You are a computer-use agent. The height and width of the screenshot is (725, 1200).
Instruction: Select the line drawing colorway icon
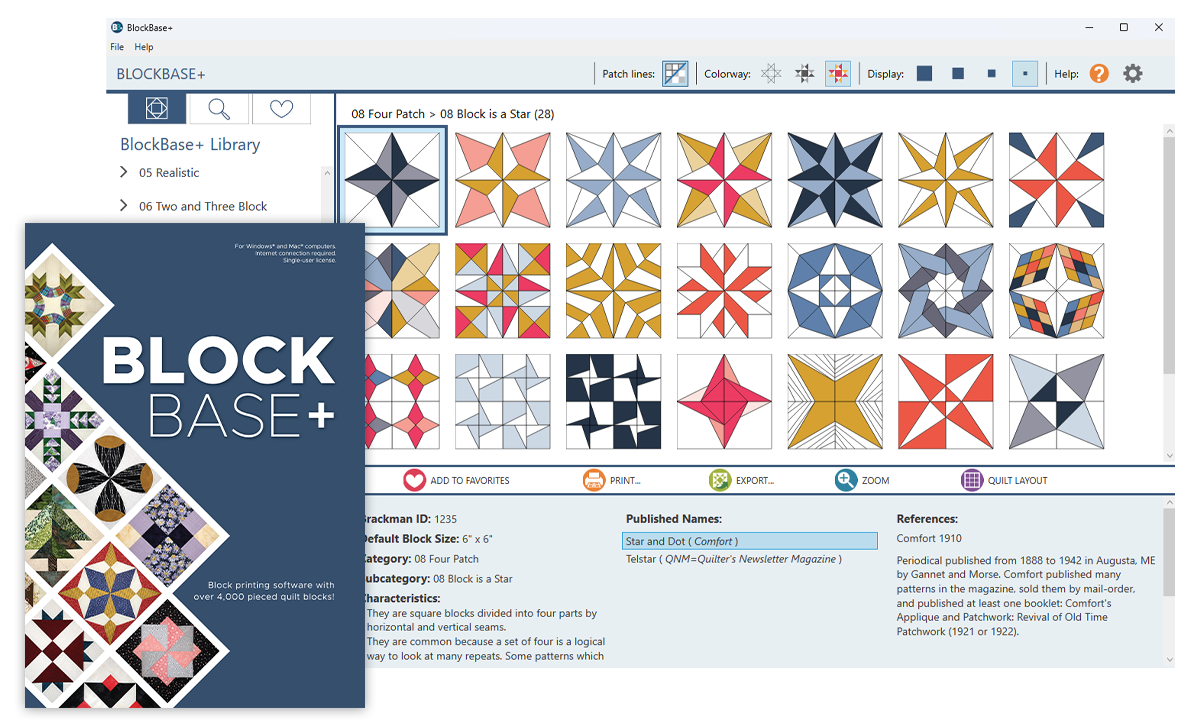771,74
